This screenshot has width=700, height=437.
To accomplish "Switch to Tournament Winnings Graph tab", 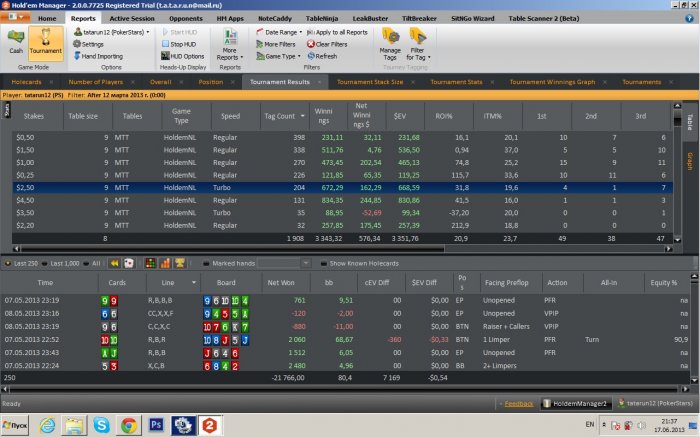I will tap(552, 82).
